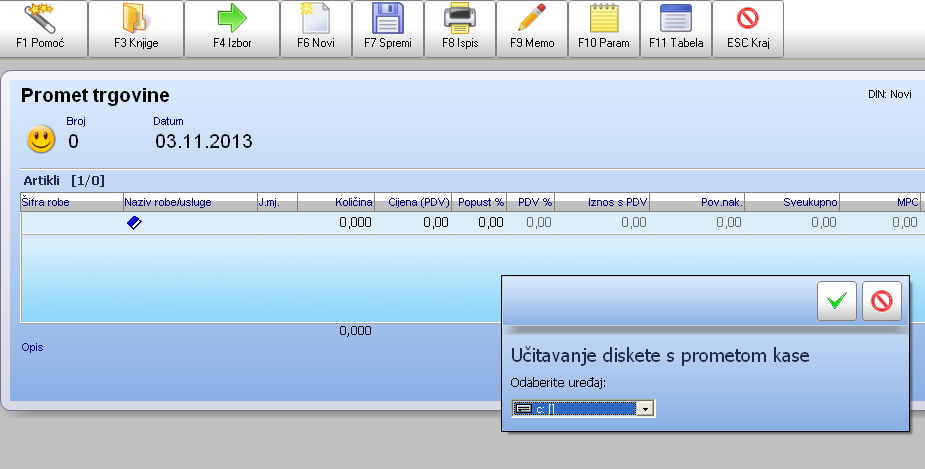Click Cijena (PDV) column header
This screenshot has height=469, width=925.
[413, 202]
